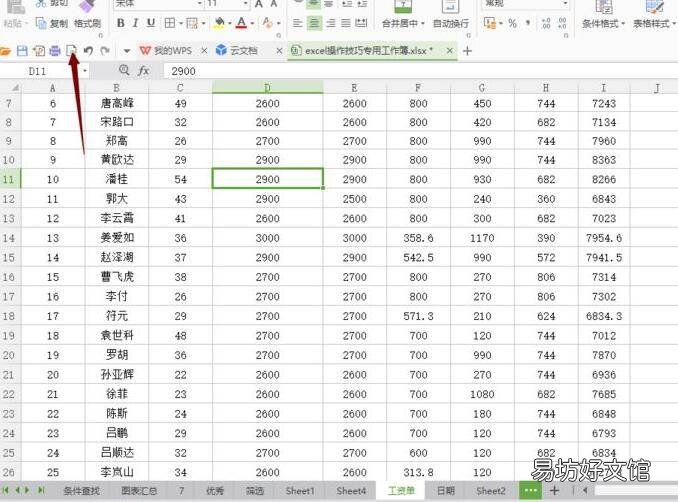Click the formula bar showing 2900

[419, 71]
